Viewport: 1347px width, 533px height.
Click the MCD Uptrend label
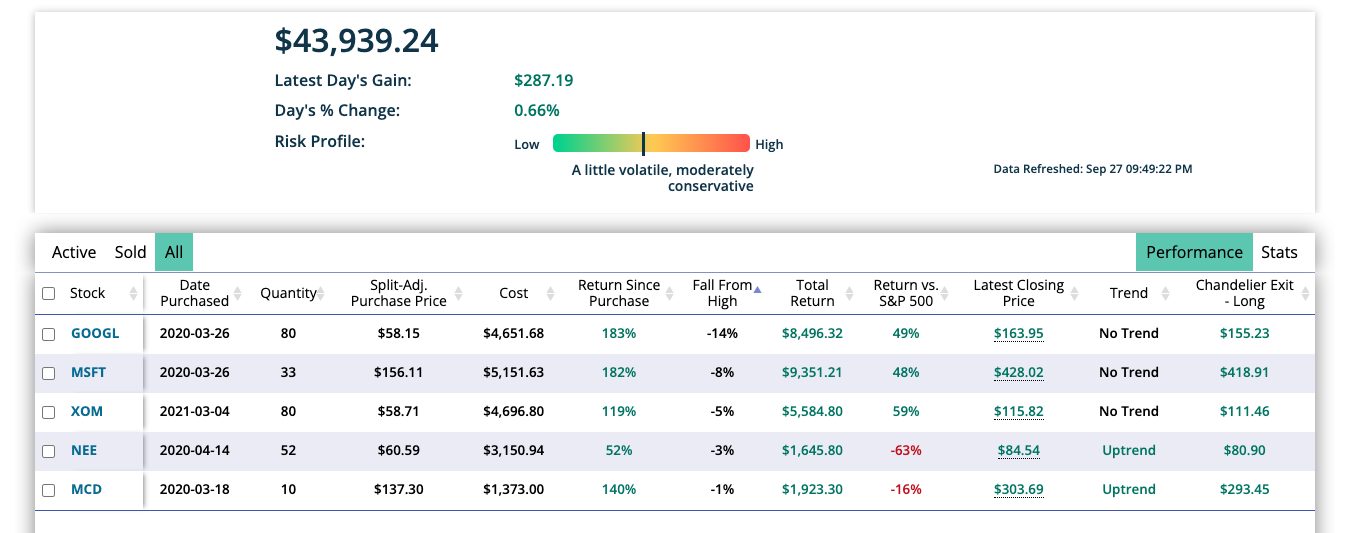pyautogui.click(x=1129, y=489)
